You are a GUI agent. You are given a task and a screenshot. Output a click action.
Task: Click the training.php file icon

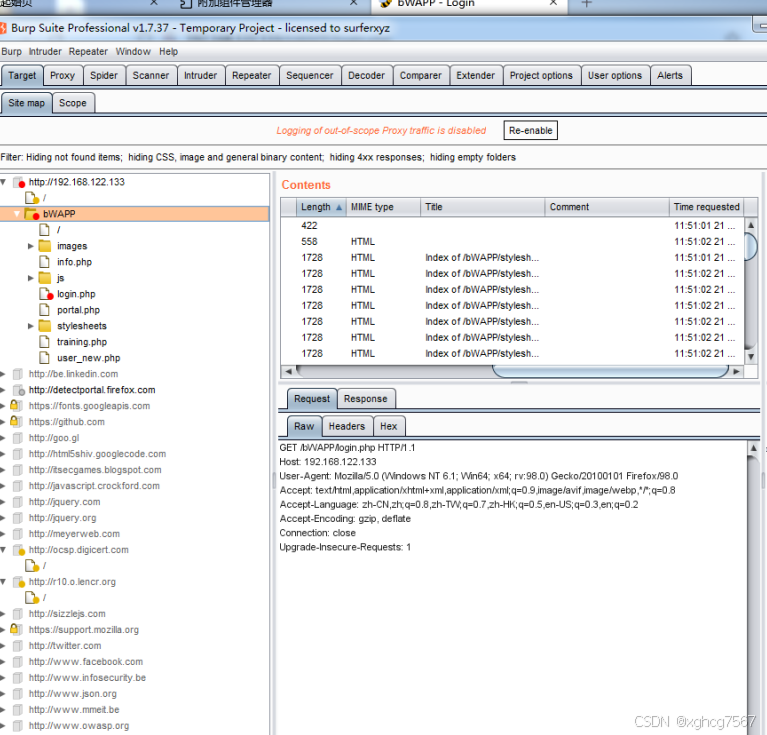click(45, 342)
